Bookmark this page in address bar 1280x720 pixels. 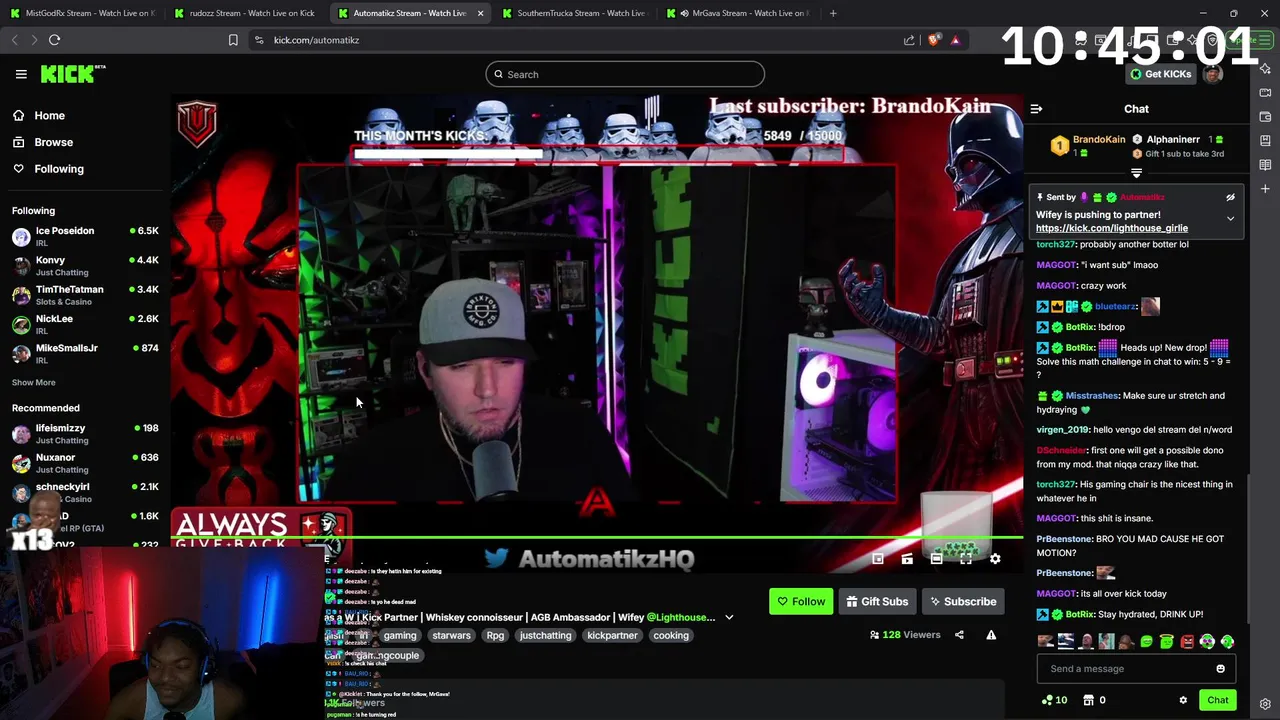point(233,40)
